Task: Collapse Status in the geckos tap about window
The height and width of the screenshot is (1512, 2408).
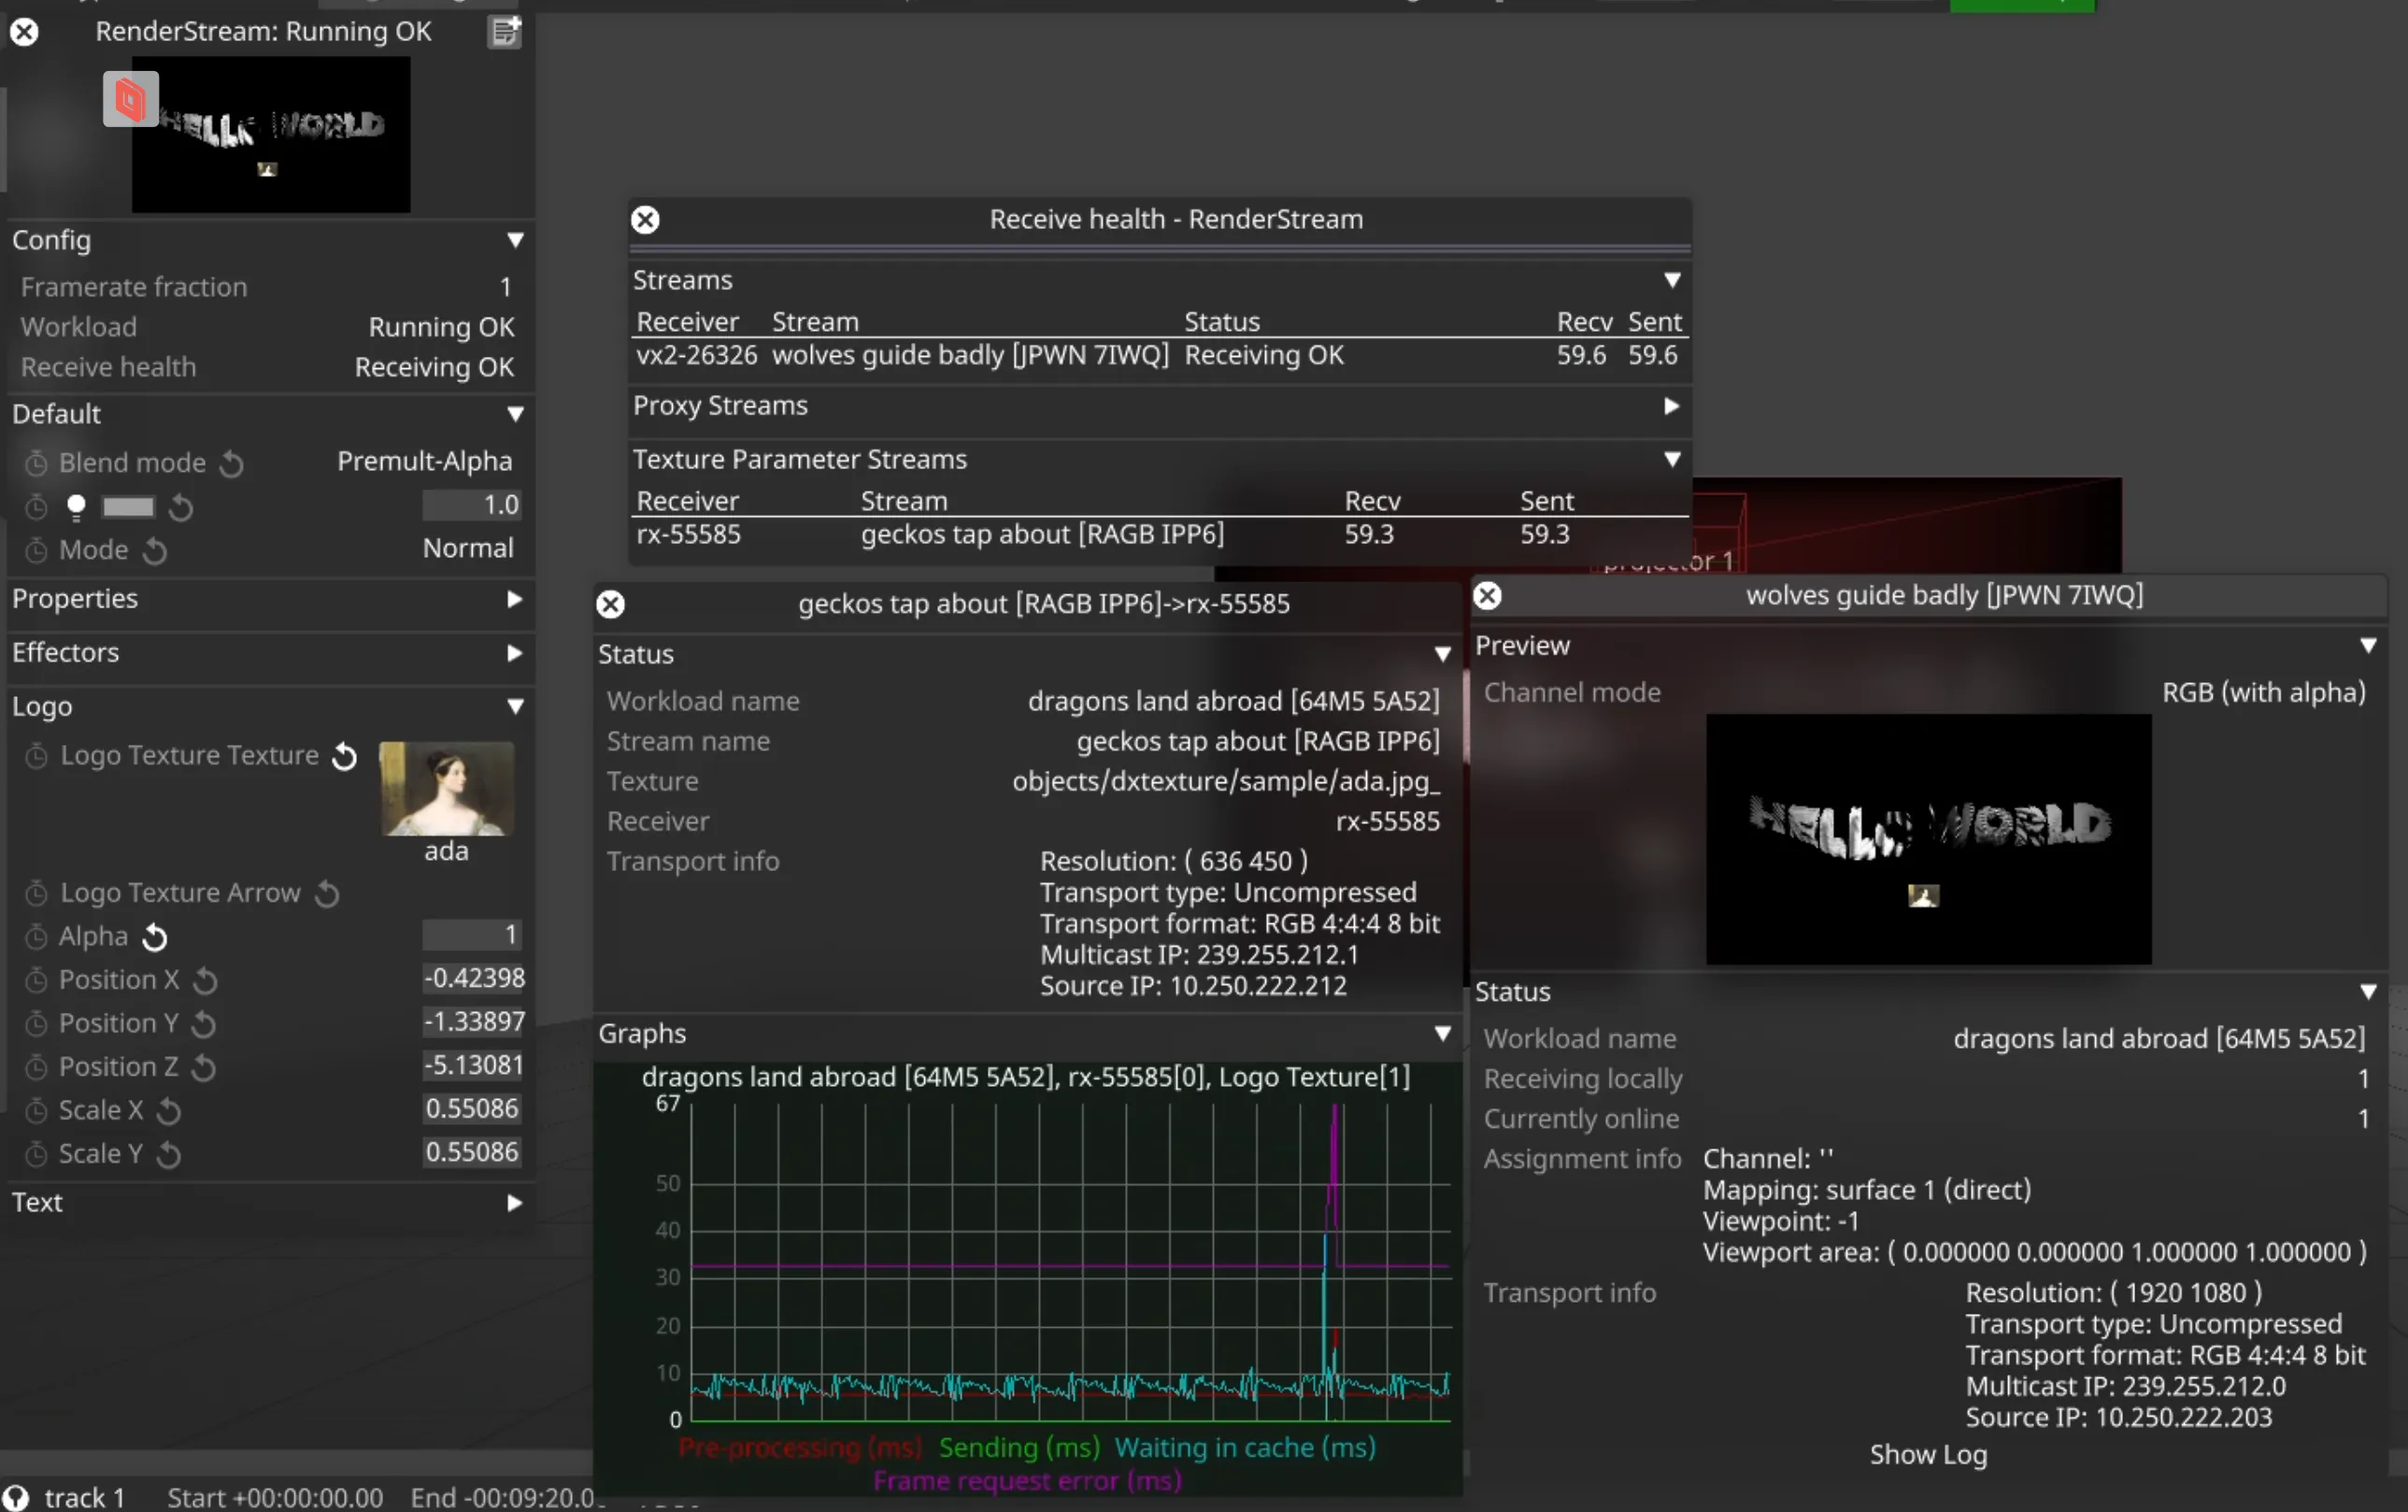Action: (x=1443, y=654)
